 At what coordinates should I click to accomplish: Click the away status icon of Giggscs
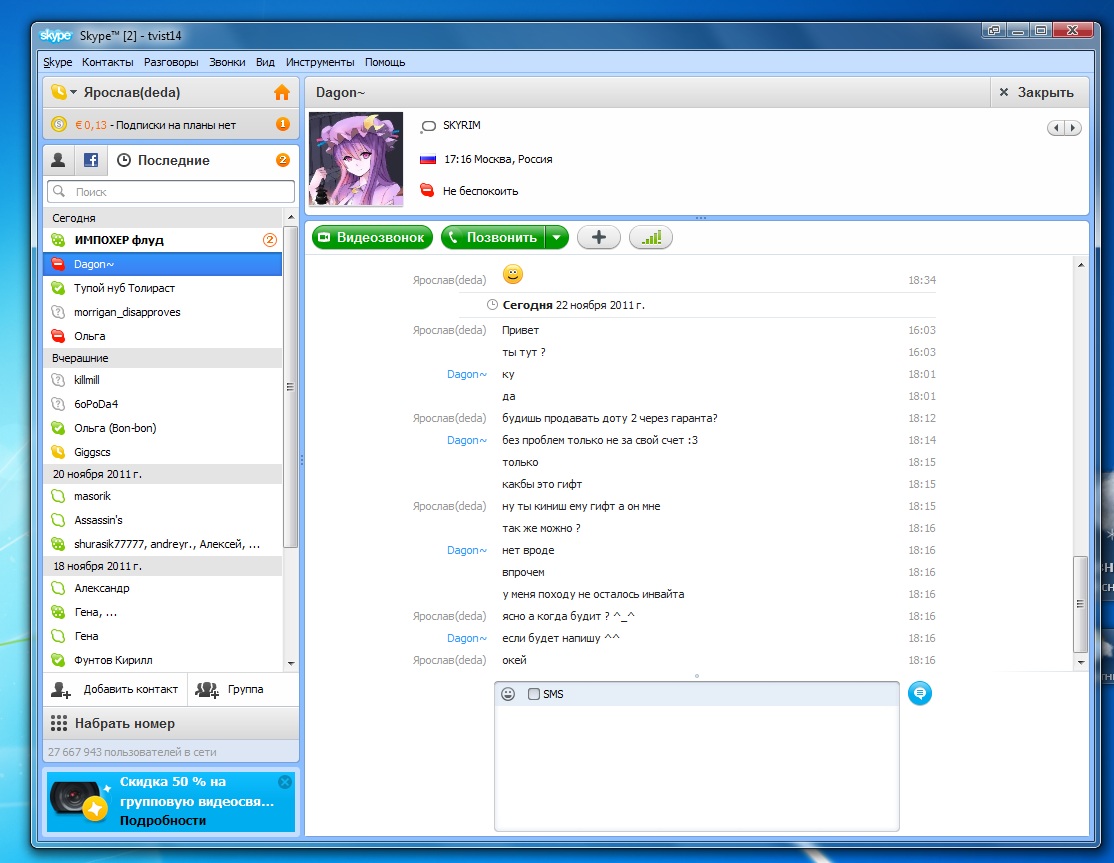(x=58, y=452)
